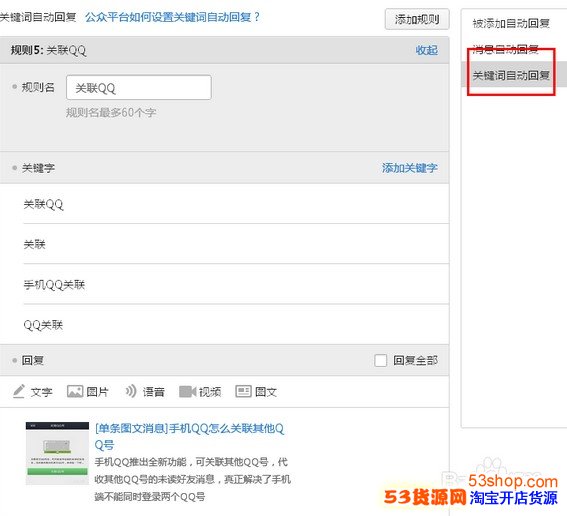Click the 添加关键字 link
Viewport: 567px width, 516px height.
(410, 168)
